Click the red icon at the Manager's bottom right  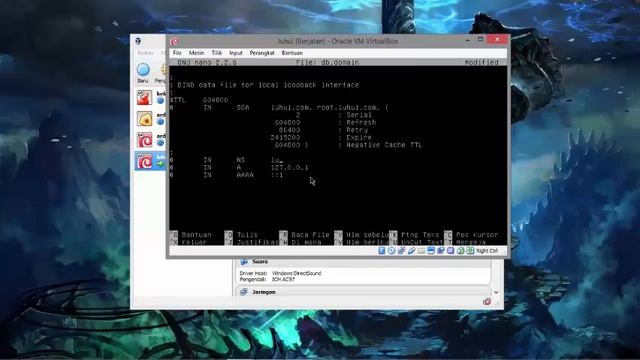[x=487, y=302]
